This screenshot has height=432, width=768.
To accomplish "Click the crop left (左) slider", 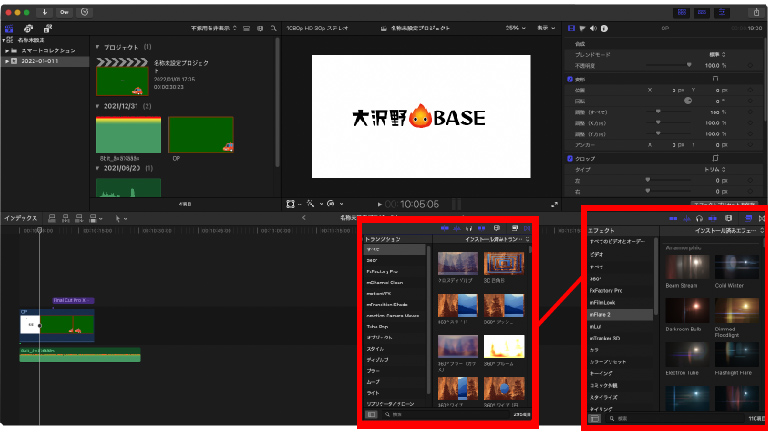I will coord(668,180).
